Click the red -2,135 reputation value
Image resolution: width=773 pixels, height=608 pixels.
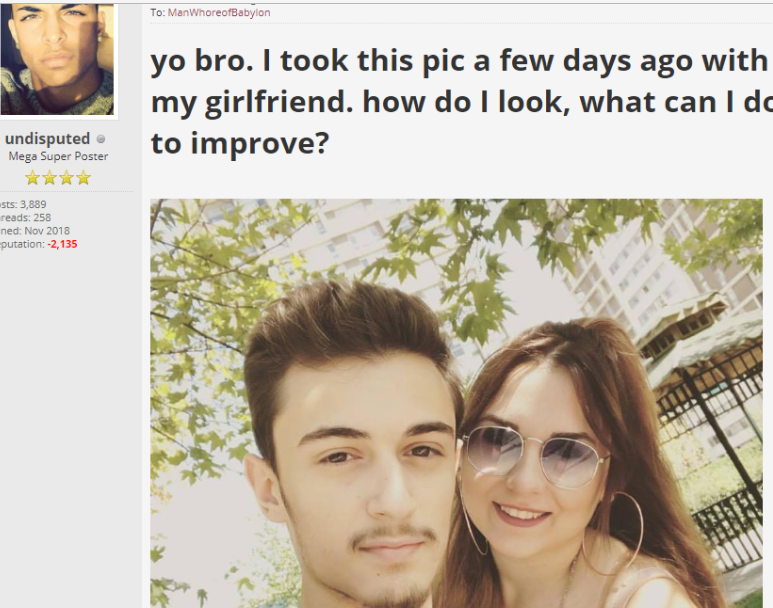click(x=62, y=244)
